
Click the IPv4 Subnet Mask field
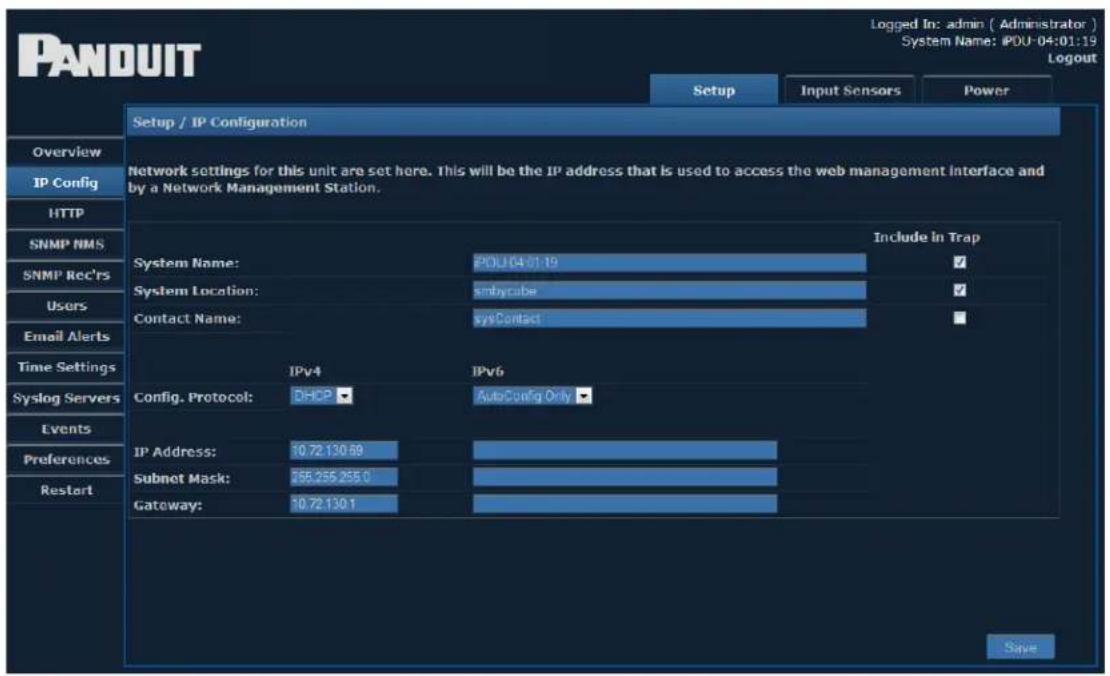tap(344, 477)
